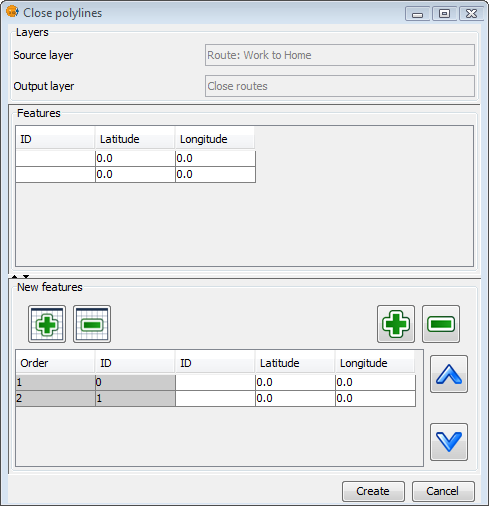489x506 pixels.
Task: Collapse split pane using small up triangle
Action: point(14,276)
